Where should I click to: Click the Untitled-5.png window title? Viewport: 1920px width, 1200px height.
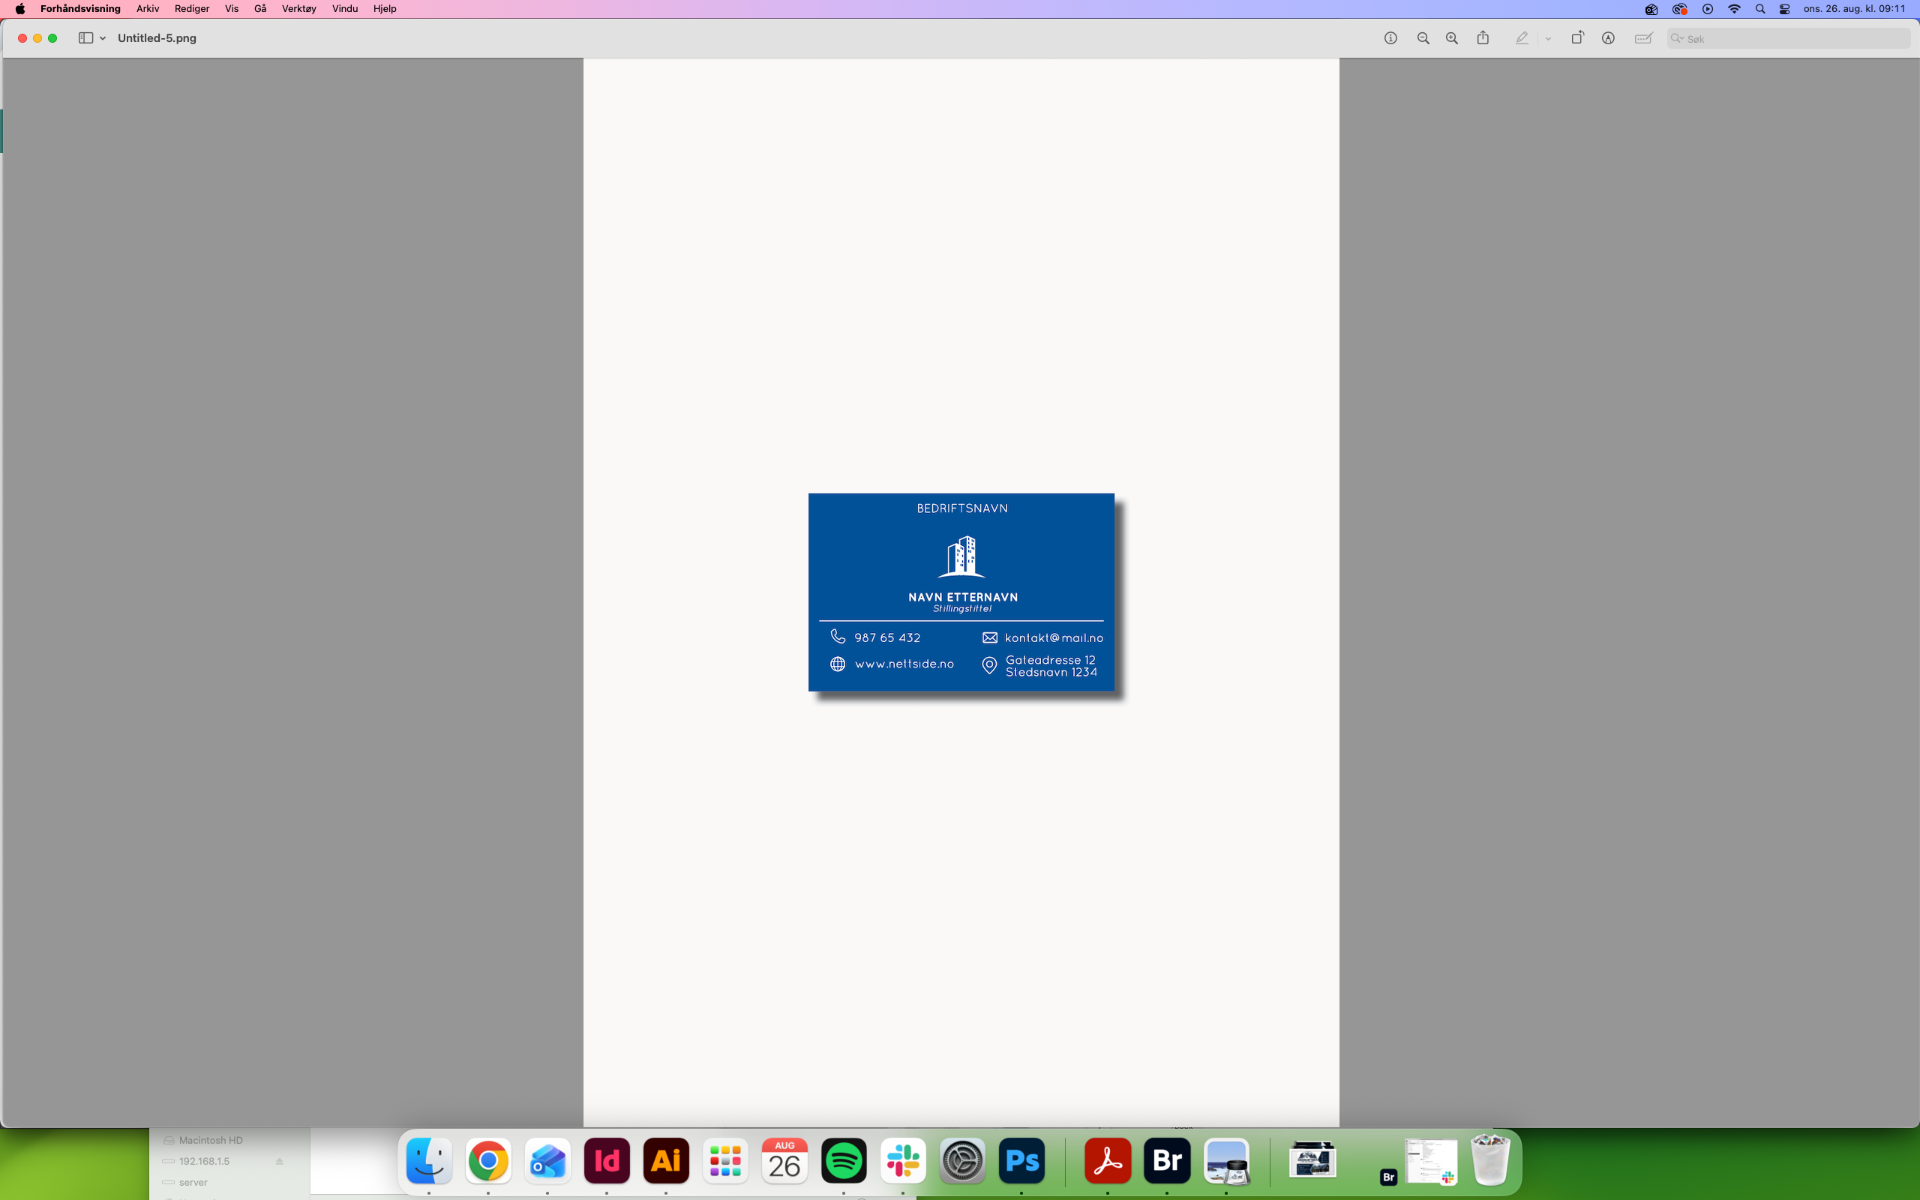(157, 38)
